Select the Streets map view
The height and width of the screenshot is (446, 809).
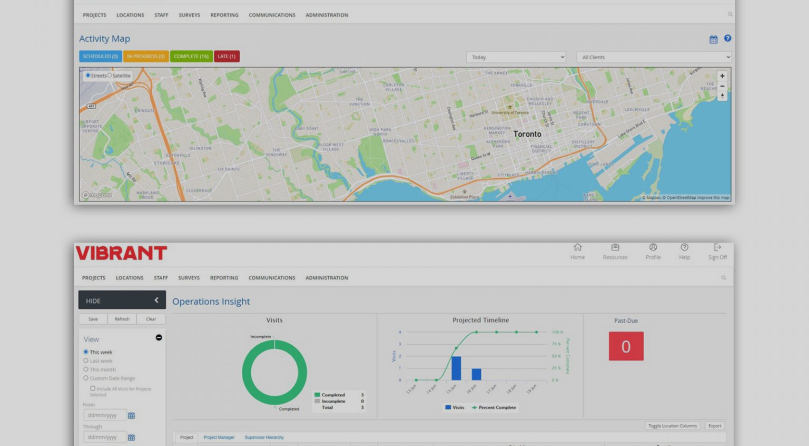[88, 75]
